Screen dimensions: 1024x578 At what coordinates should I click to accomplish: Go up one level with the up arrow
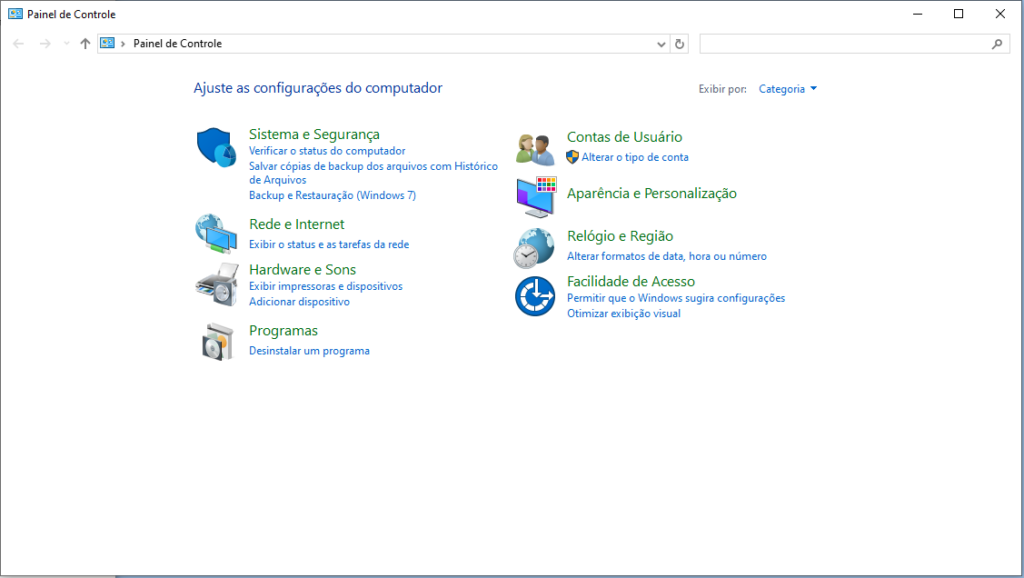[85, 44]
